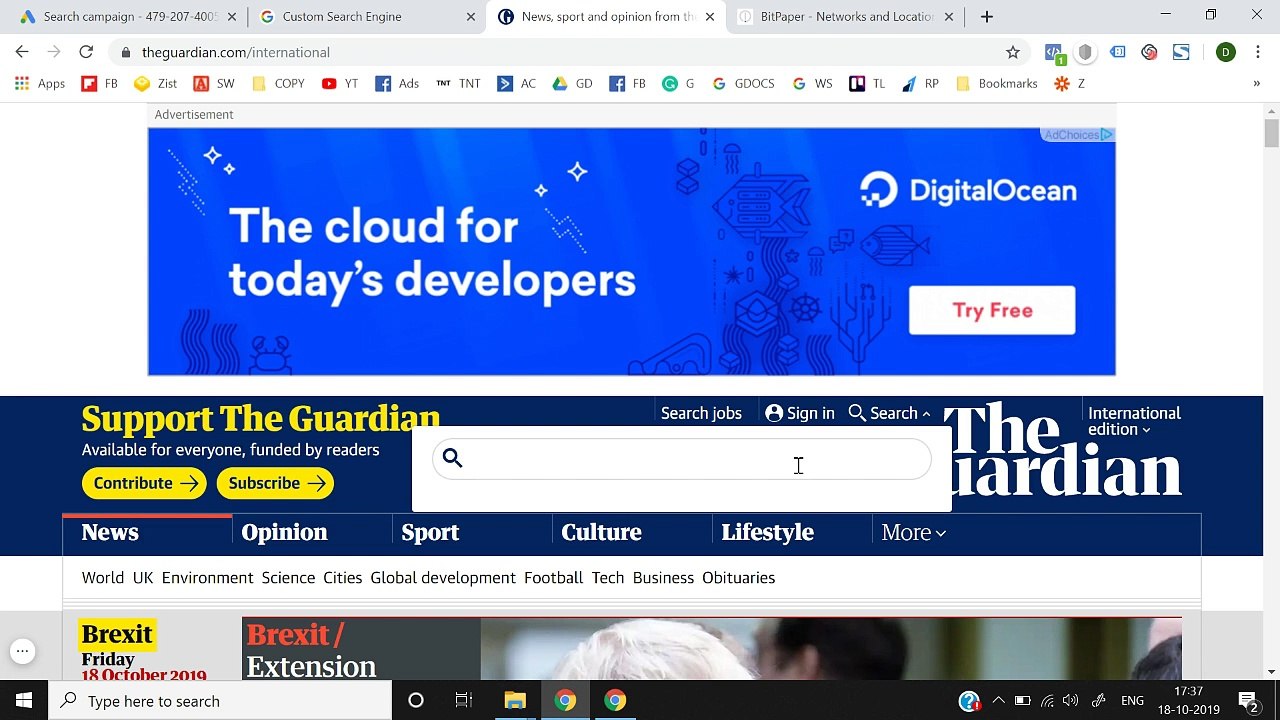Open the WS bookmark
The width and height of the screenshot is (1280, 720).
coord(812,84)
